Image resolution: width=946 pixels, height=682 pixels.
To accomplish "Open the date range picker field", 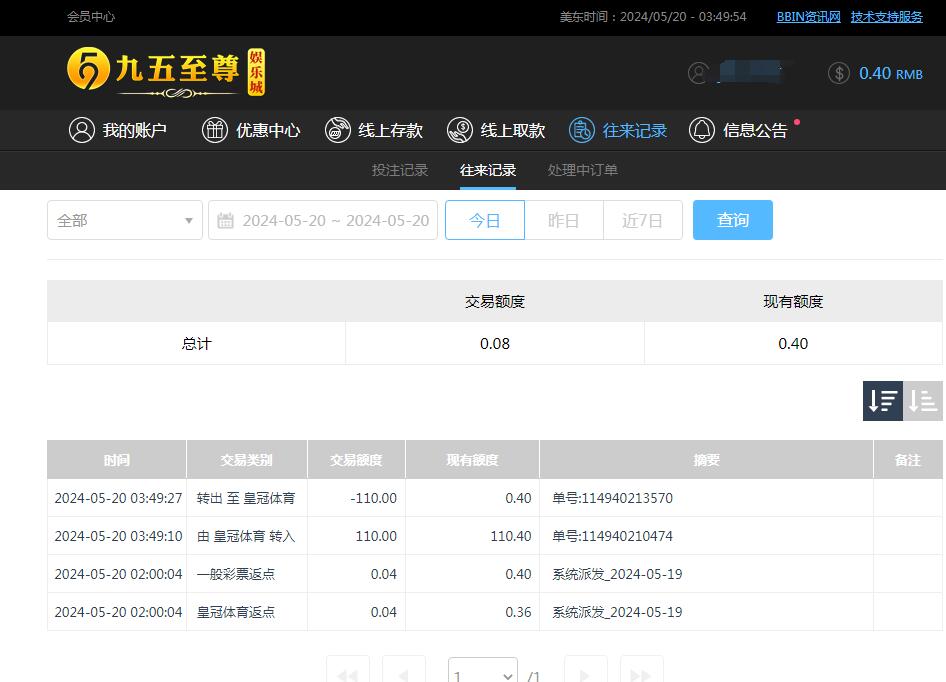I will pos(335,220).
